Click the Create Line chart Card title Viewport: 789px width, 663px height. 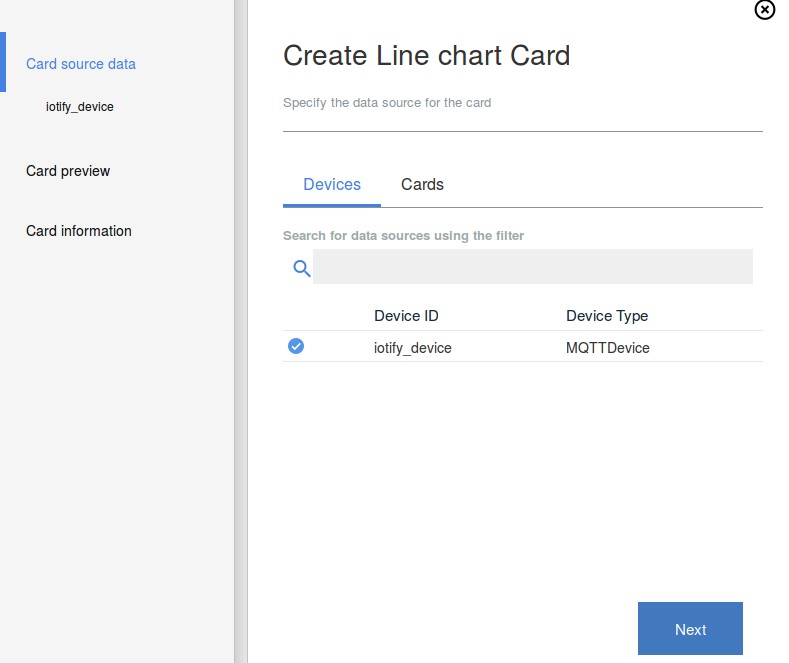427,55
